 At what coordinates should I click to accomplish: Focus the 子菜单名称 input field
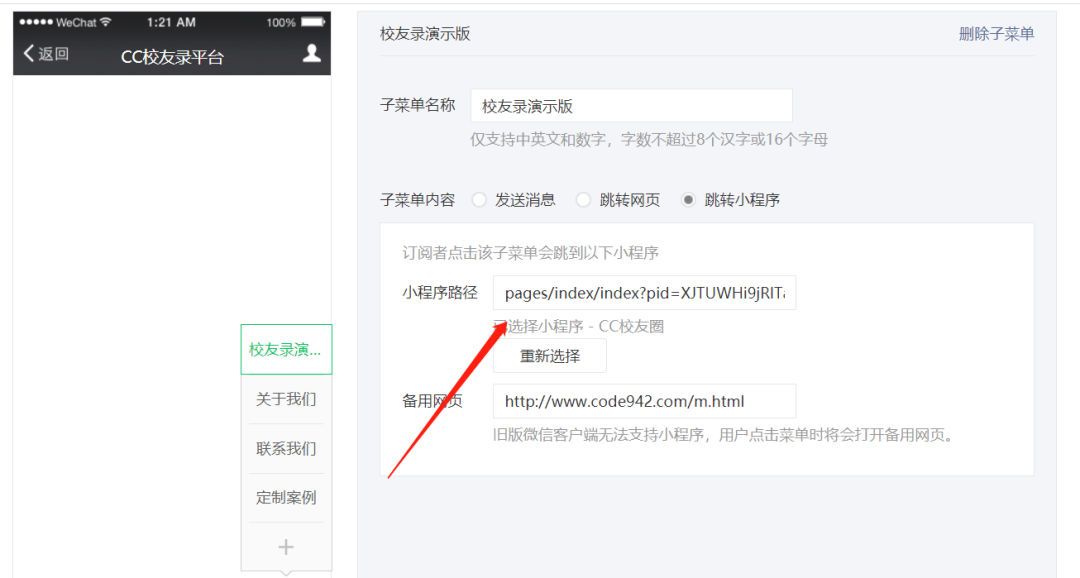point(631,106)
